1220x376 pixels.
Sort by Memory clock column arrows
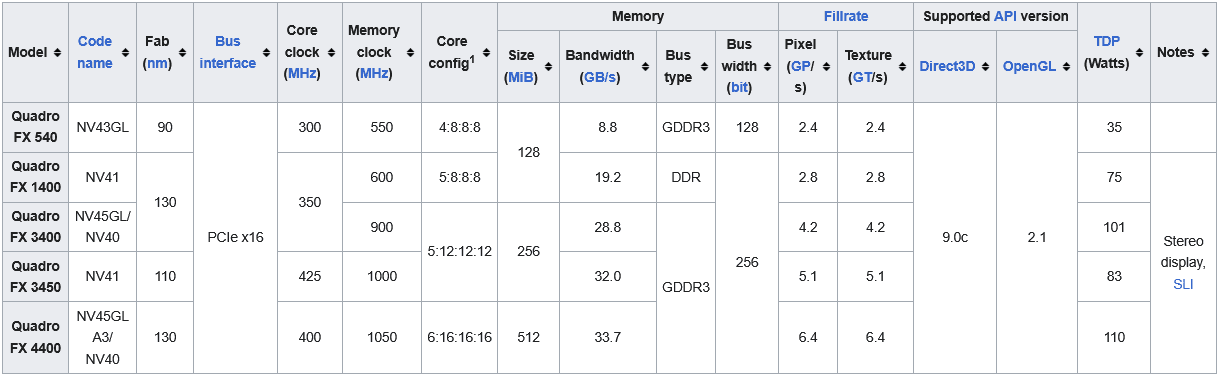[410, 52]
